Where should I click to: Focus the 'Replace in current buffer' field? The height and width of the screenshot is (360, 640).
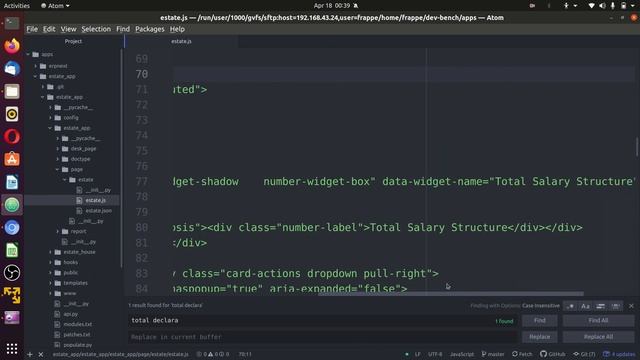coord(322,337)
